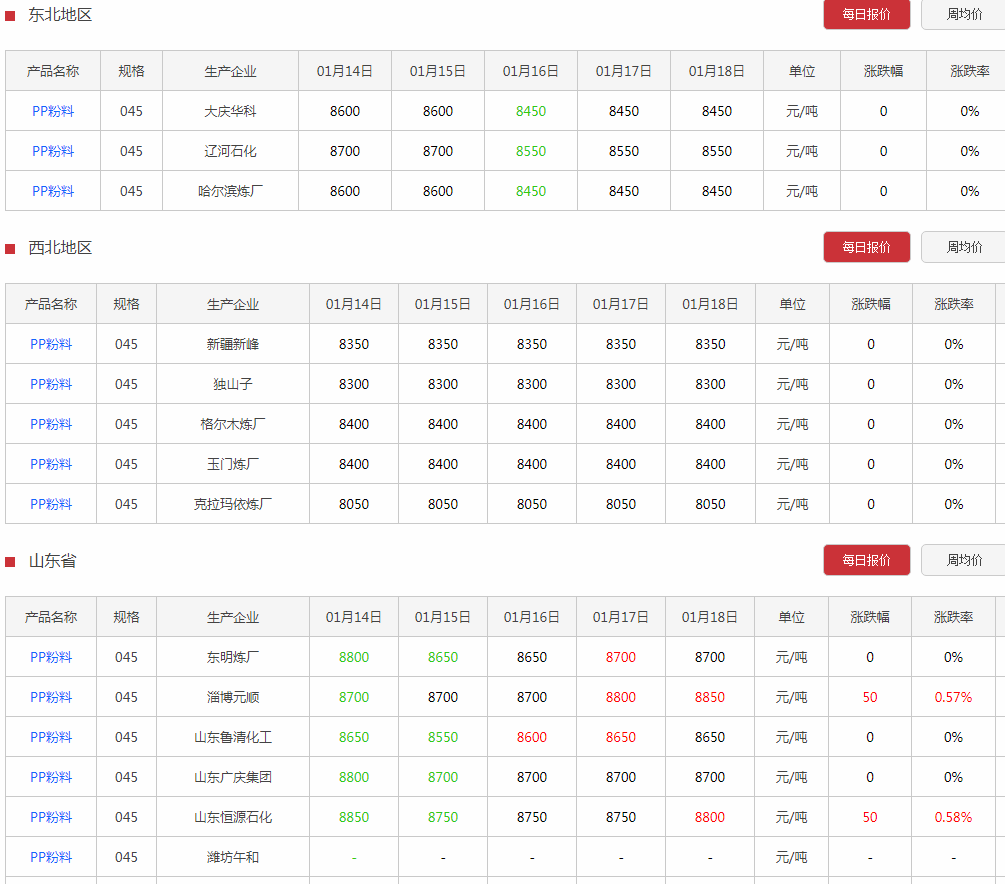Click 01月14日 header in 山东省 table
This screenshot has height=884, width=1005.
354,617
